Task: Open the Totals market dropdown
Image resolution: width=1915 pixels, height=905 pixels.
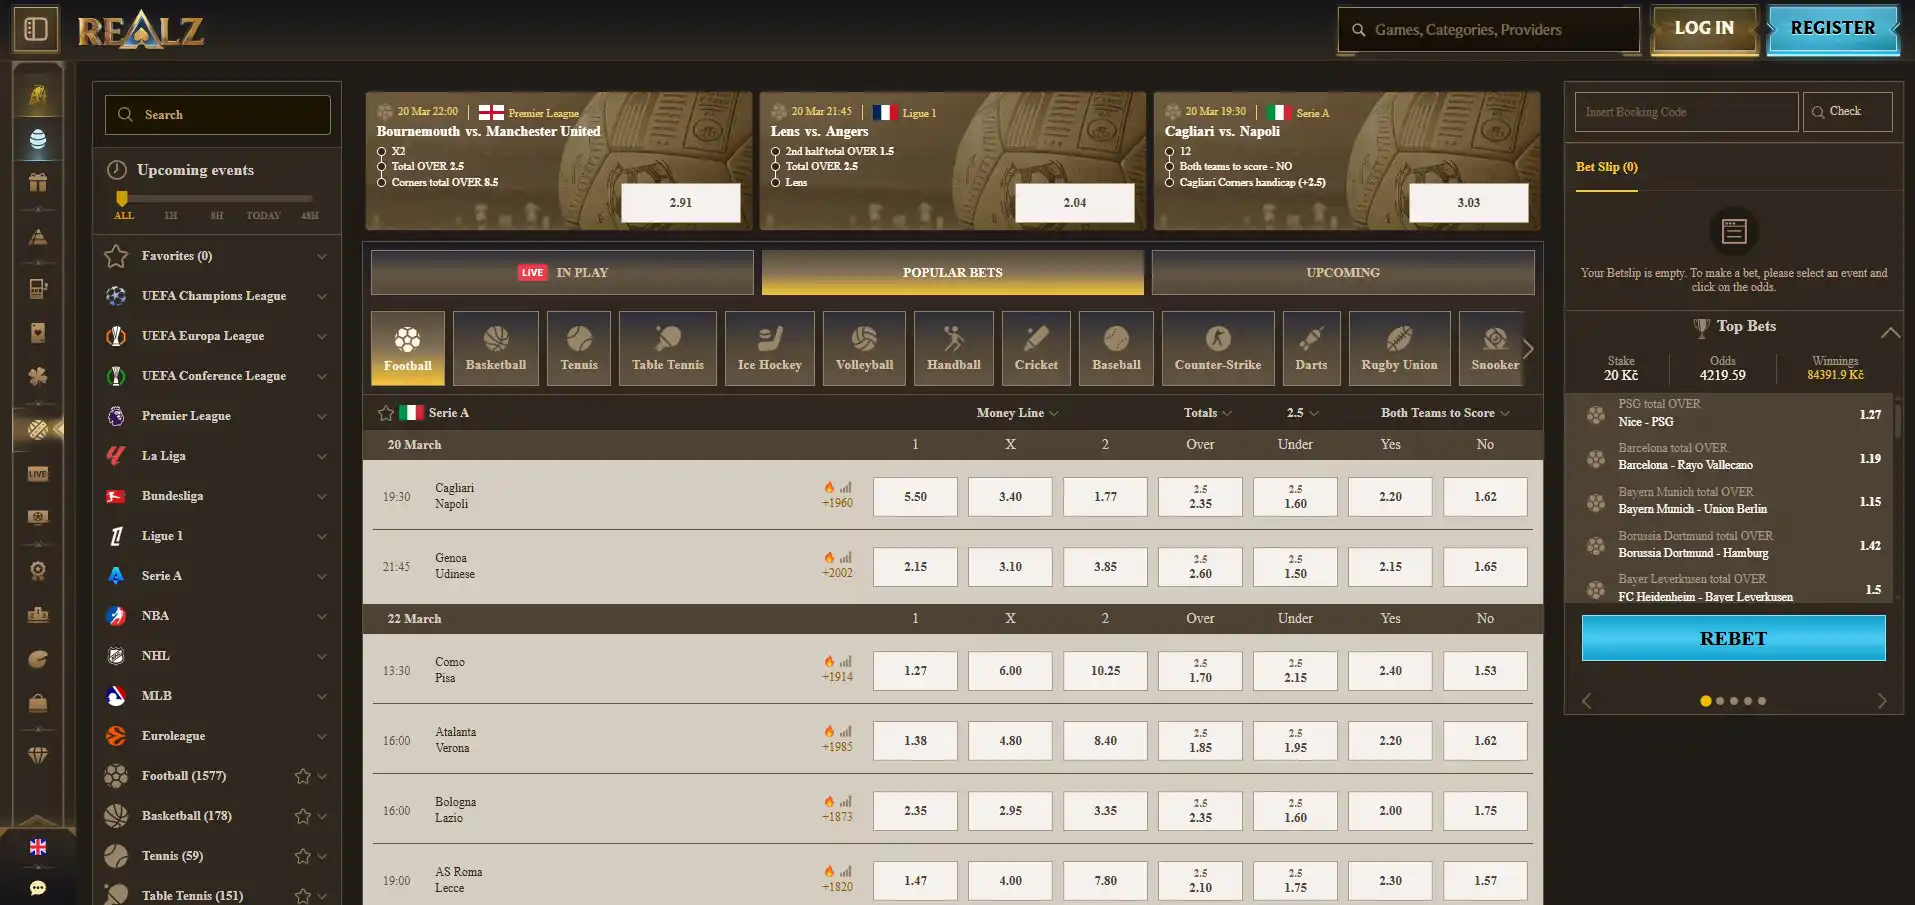Action: point(1208,413)
